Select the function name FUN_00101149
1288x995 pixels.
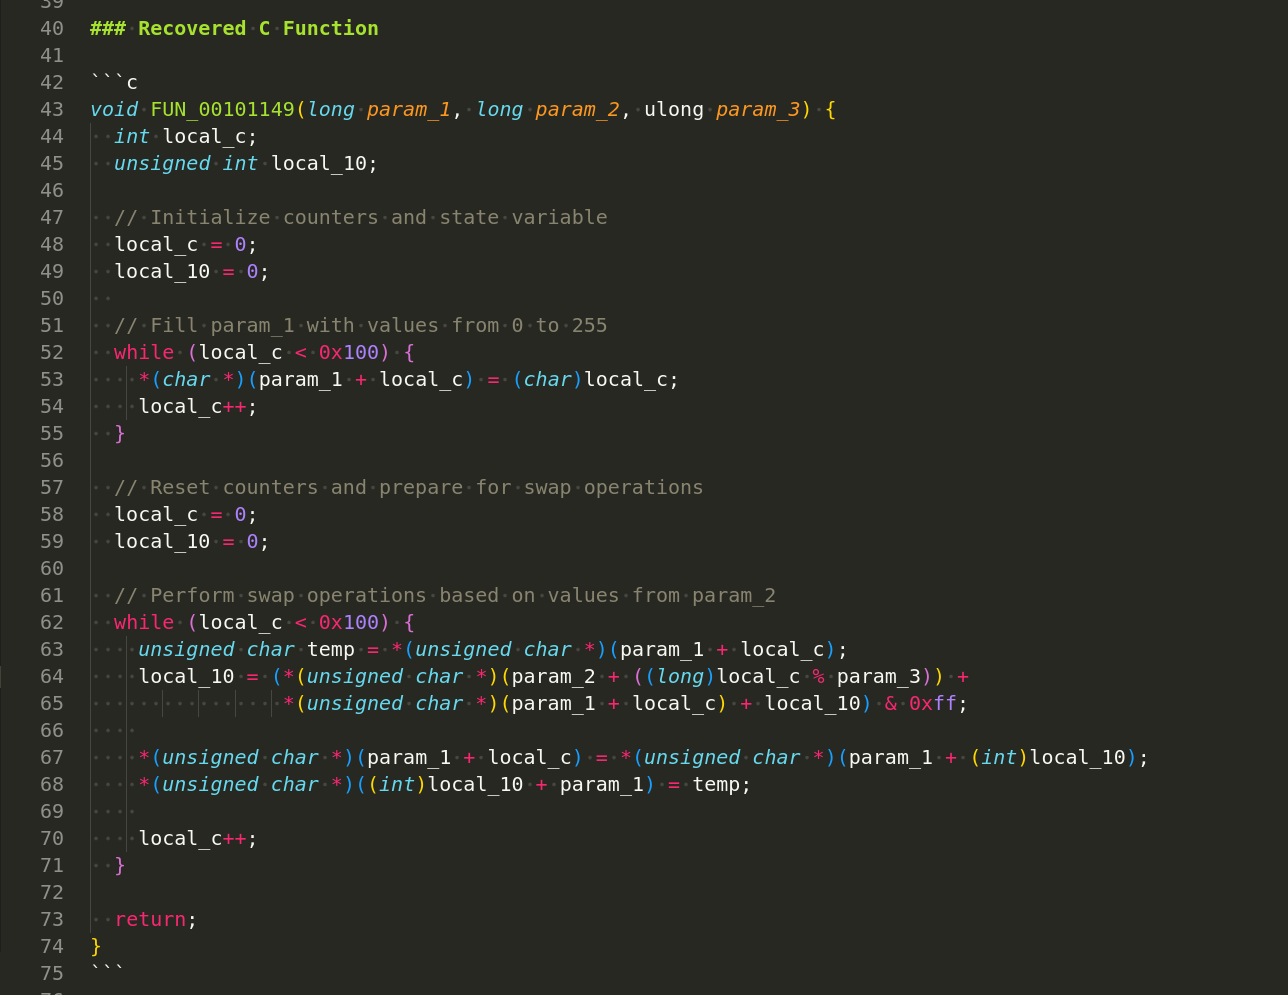click(x=223, y=109)
